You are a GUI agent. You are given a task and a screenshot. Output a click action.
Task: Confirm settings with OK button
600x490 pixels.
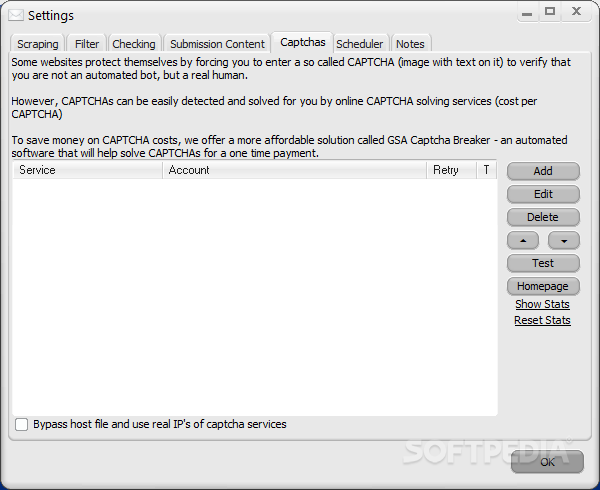[547, 462]
